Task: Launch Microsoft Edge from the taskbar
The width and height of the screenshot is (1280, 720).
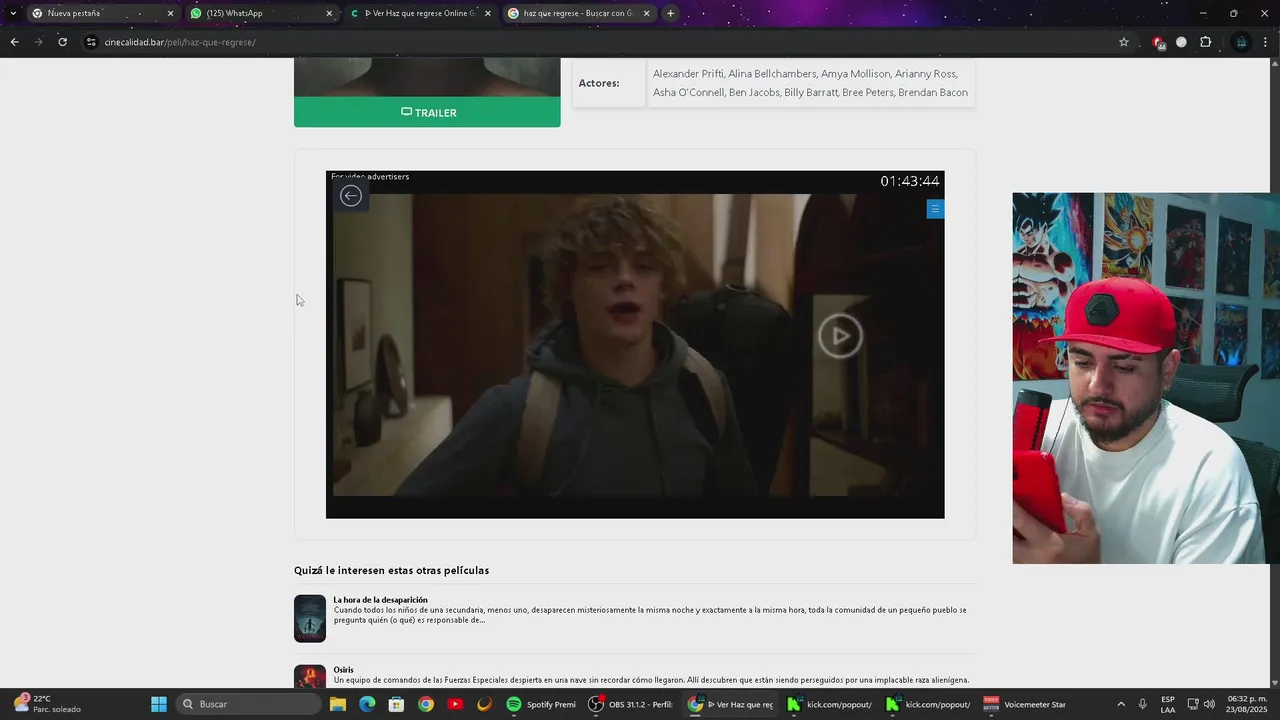Action: (x=367, y=704)
